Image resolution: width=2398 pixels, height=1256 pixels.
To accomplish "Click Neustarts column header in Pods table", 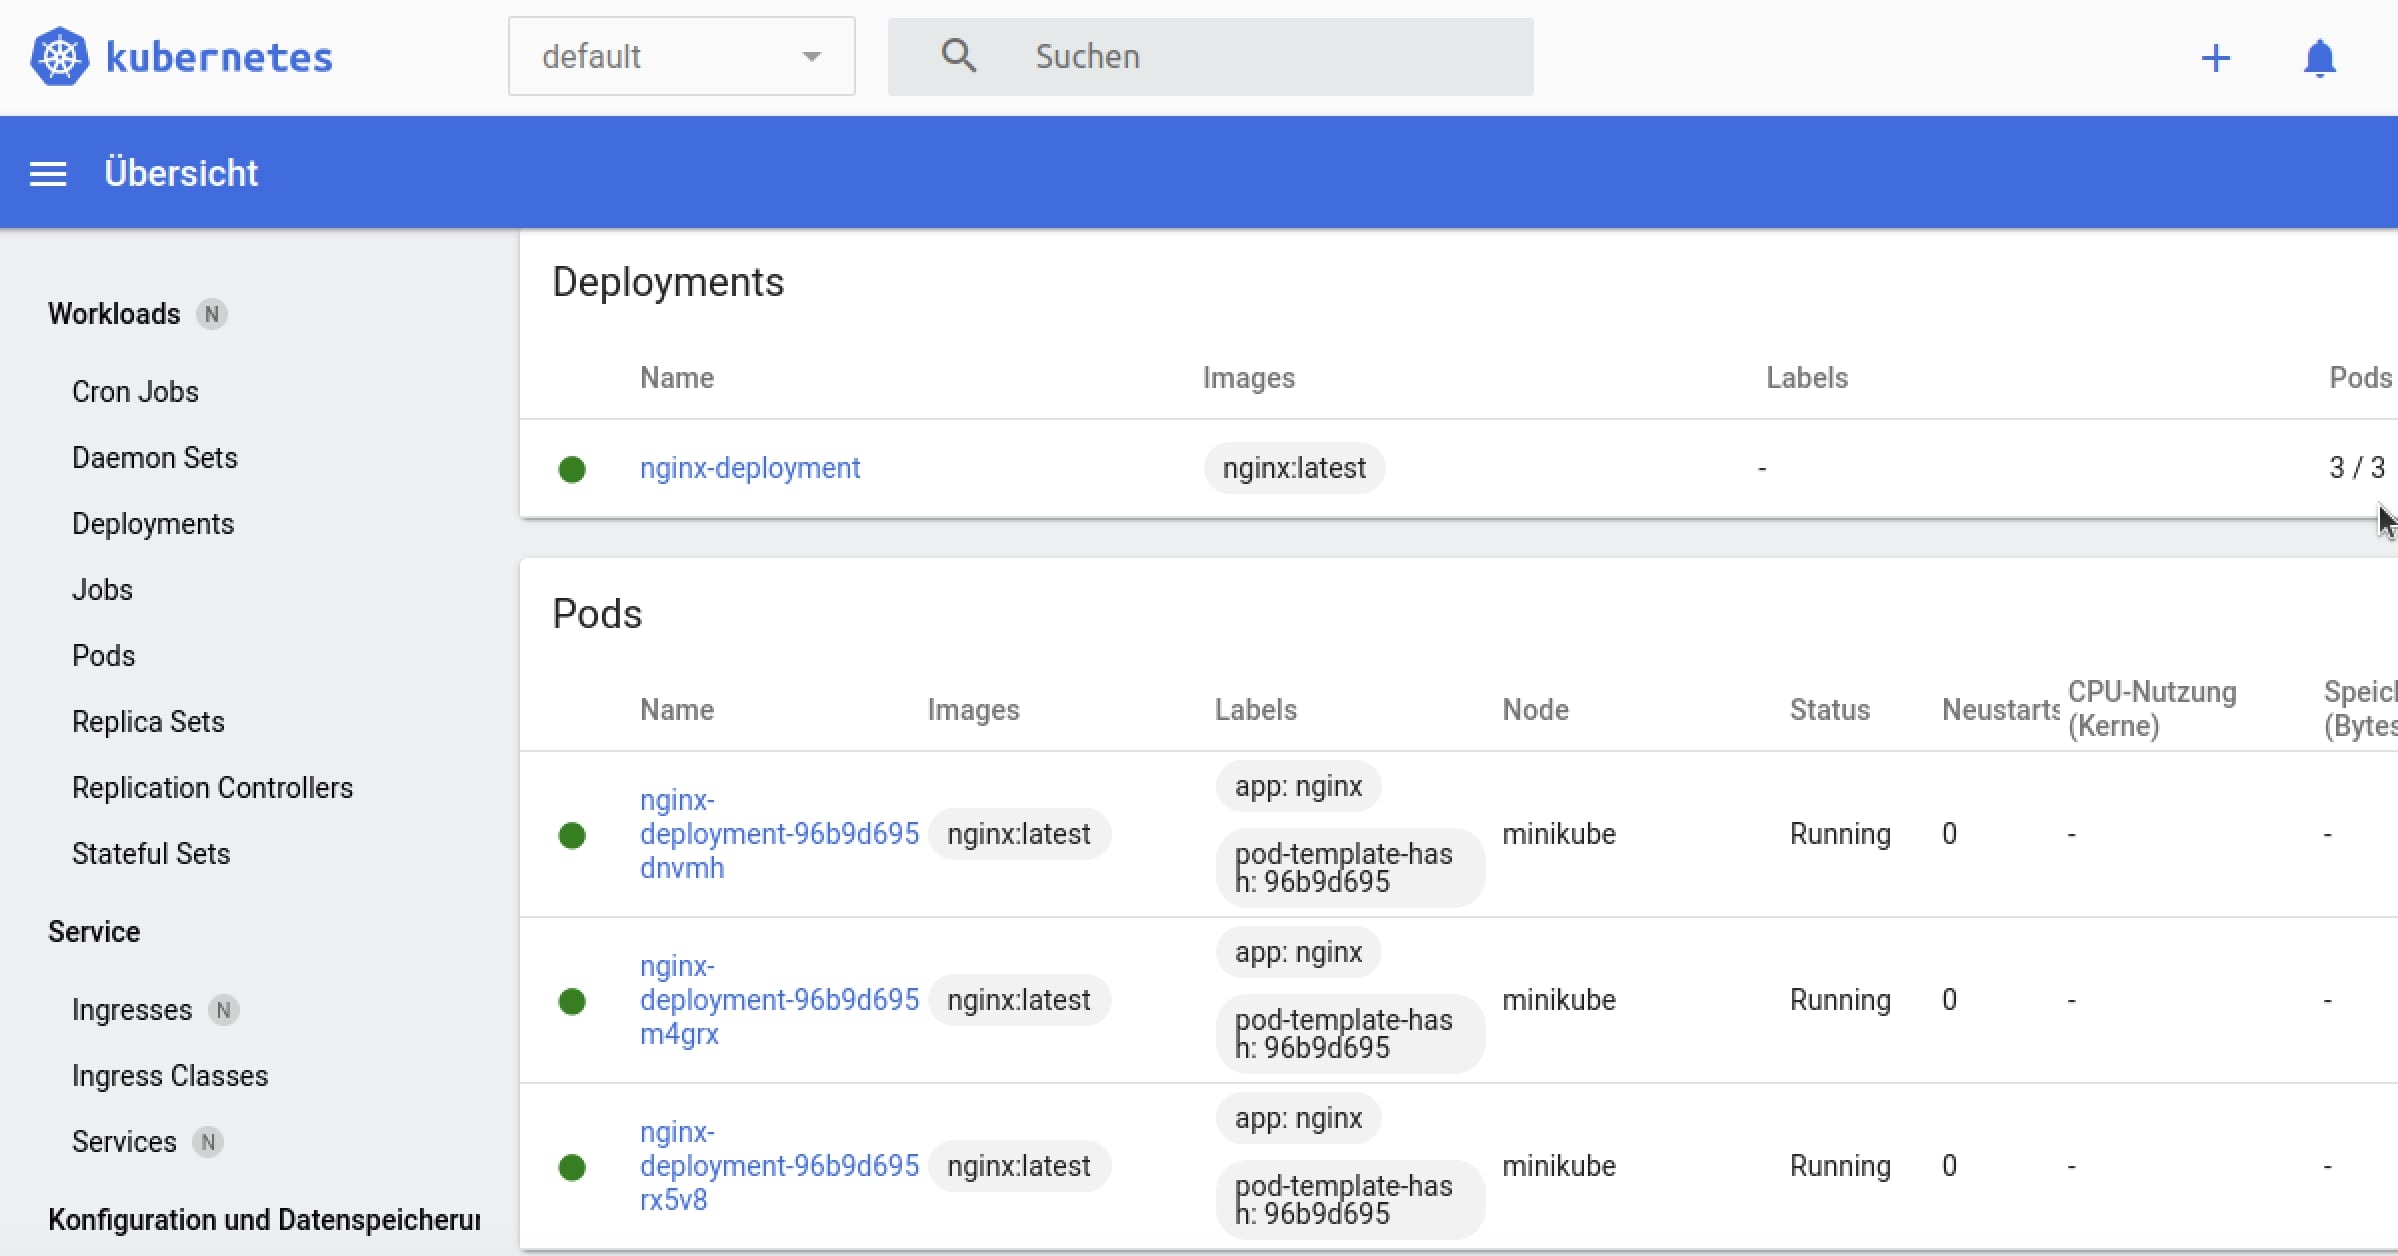I will click(x=2000, y=710).
